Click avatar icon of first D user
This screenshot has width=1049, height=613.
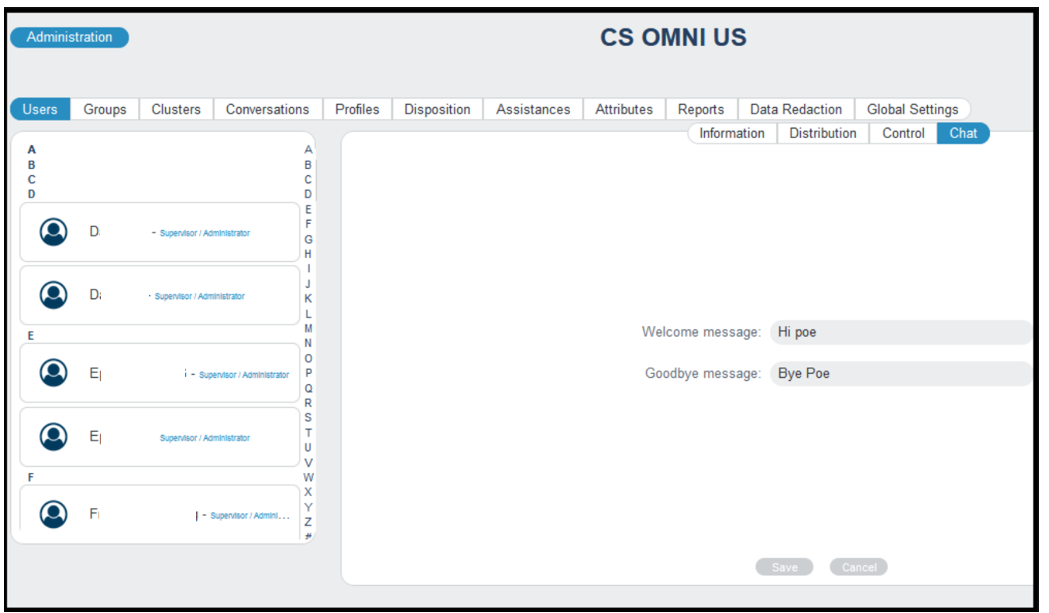pyautogui.click(x=54, y=232)
